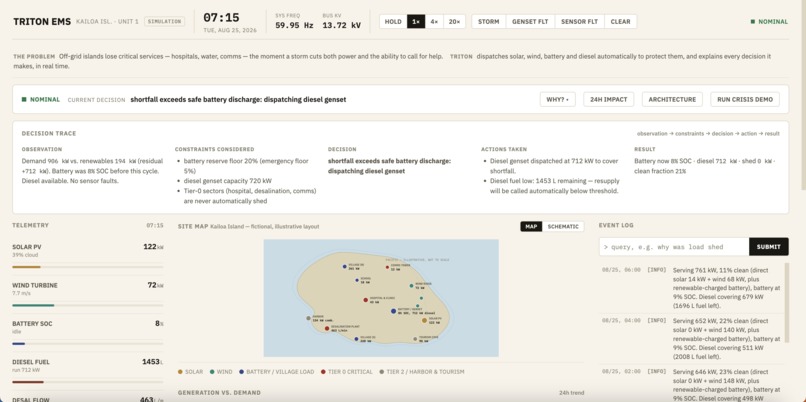Viewport: 806px width, 402px height.
Task: Click the 59.95 Hz system frequency value
Action: [x=294, y=25]
